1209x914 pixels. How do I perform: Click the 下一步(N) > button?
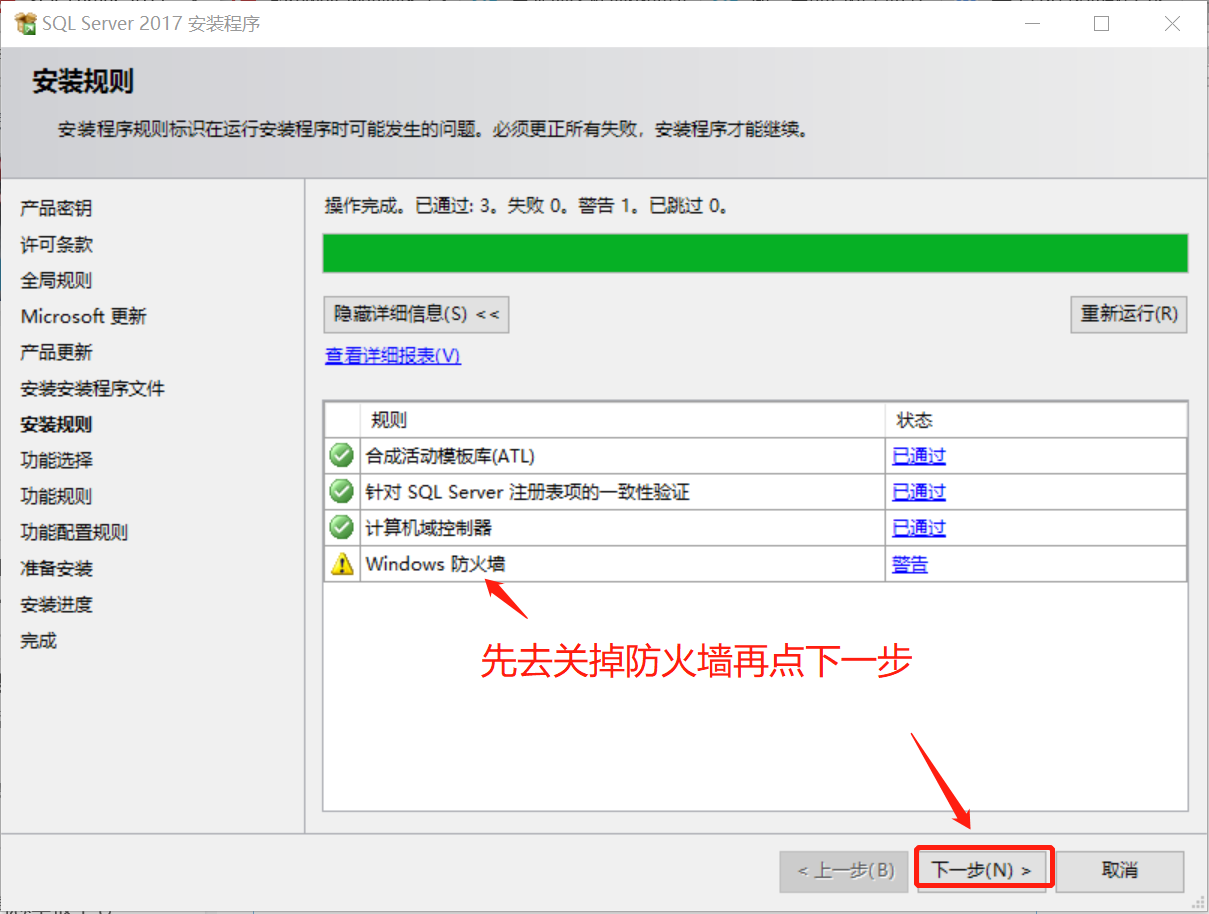985,871
